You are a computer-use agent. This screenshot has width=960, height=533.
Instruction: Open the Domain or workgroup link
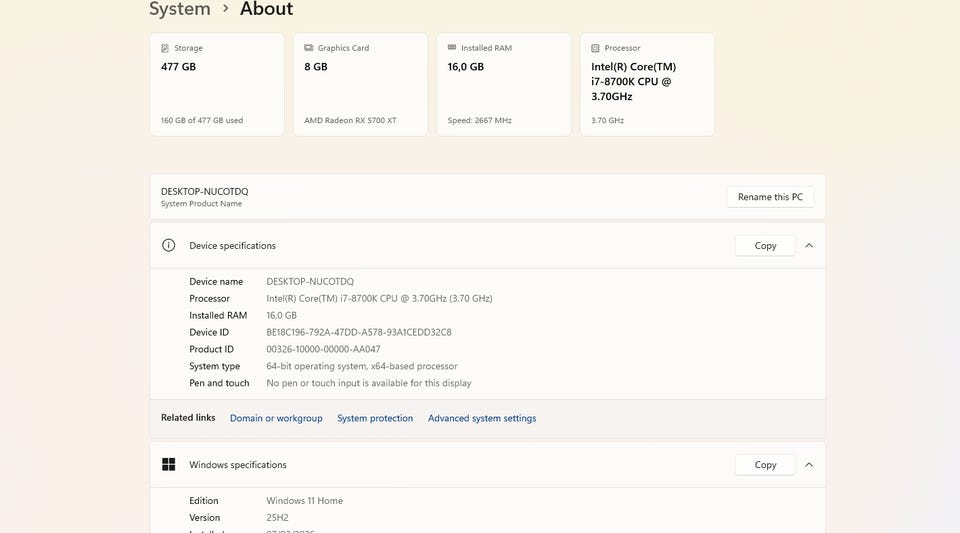276,418
